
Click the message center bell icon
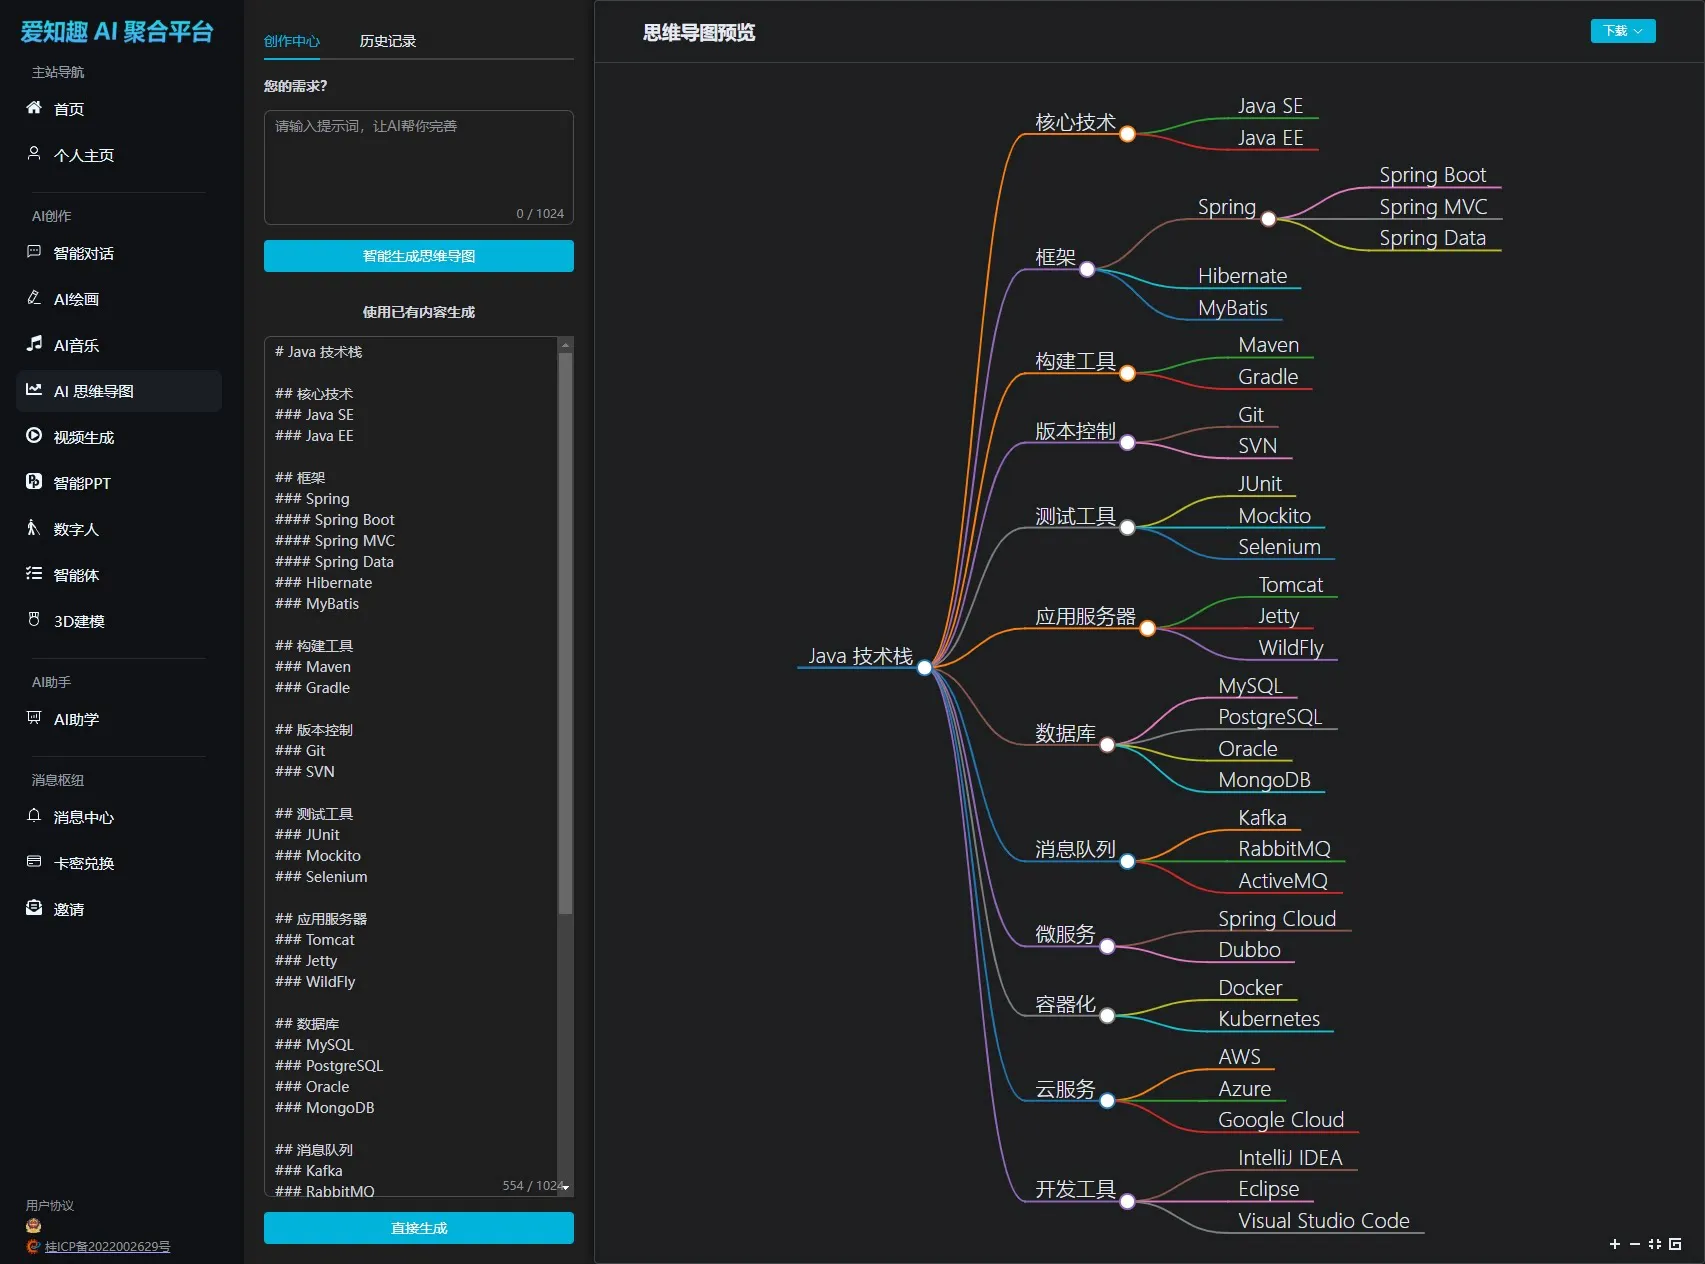34,816
